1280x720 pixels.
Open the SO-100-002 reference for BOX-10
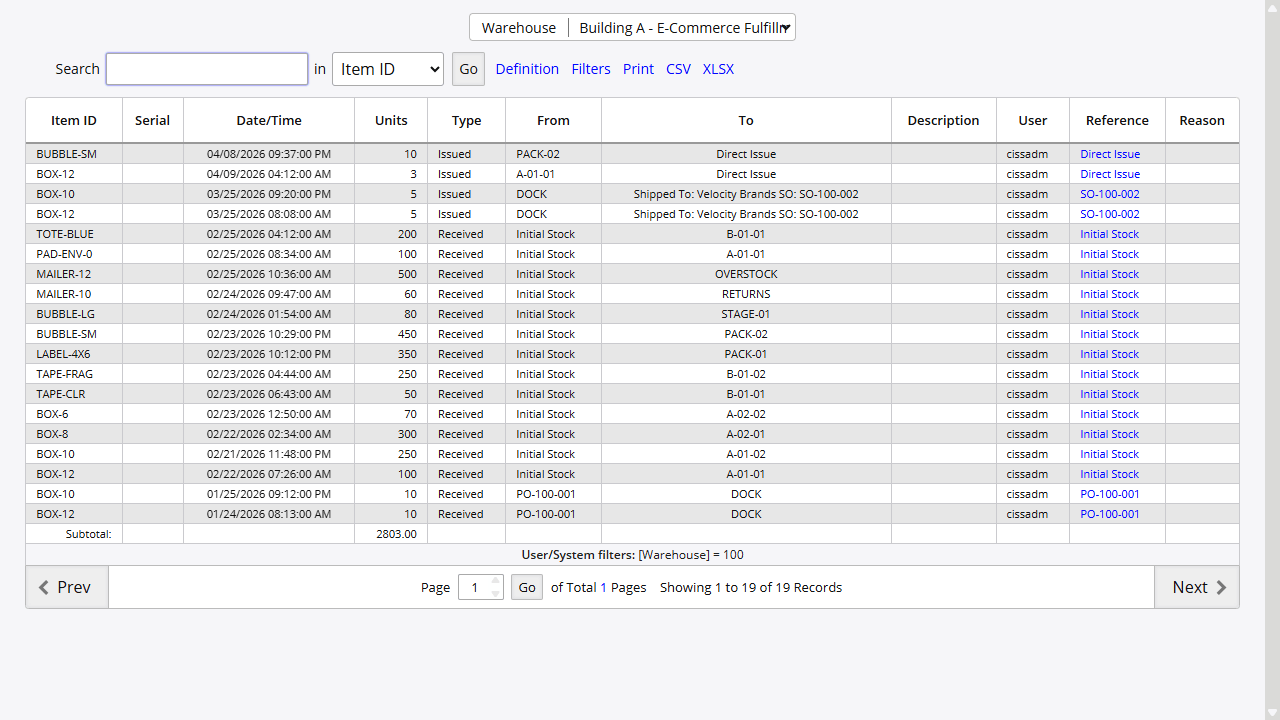pyautogui.click(x=1109, y=194)
